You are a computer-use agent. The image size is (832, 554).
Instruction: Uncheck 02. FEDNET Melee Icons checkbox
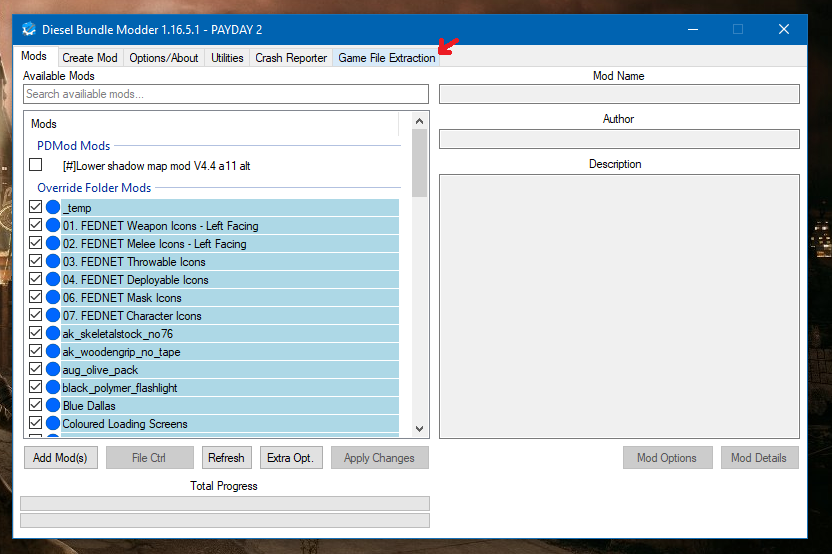(36, 243)
